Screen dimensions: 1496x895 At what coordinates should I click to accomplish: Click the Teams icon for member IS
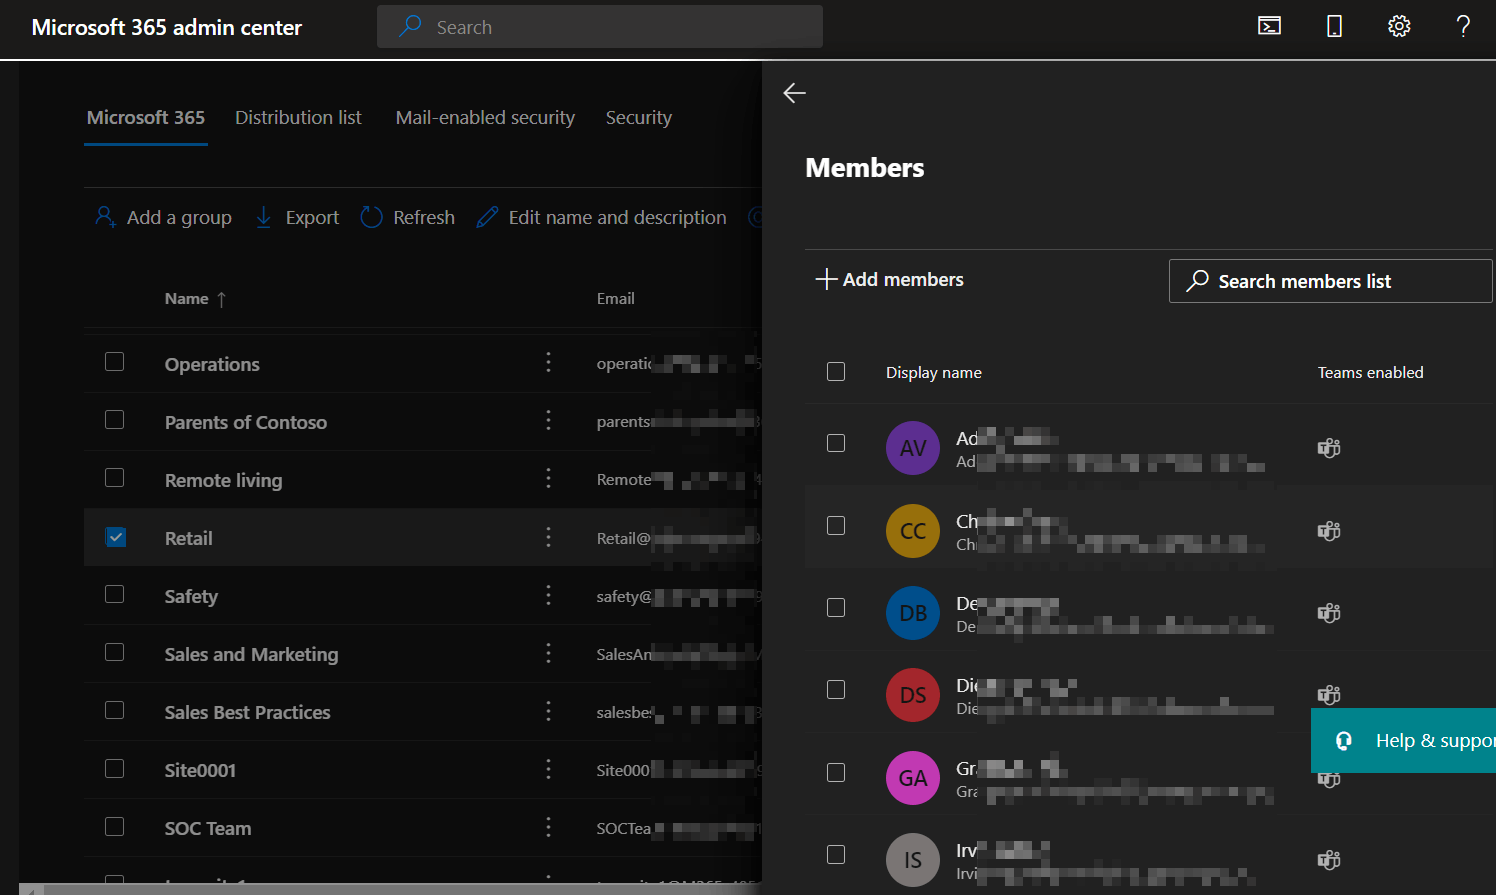click(x=1328, y=860)
